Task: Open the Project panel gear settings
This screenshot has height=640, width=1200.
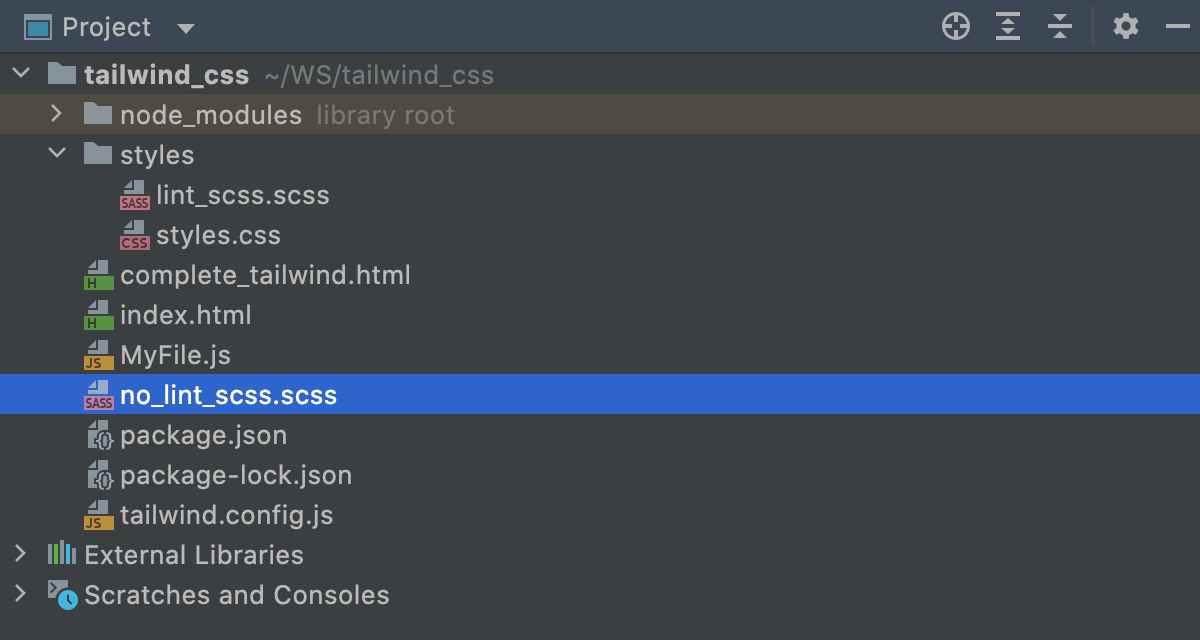Action: (x=1126, y=27)
